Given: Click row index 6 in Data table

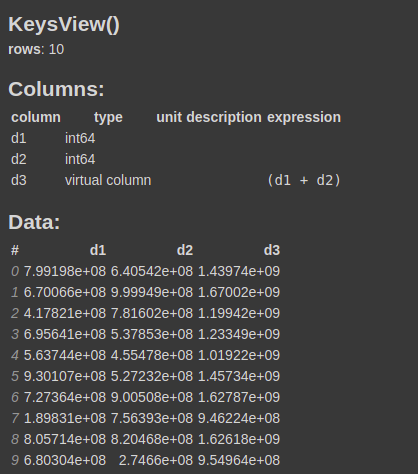Looking at the screenshot, I should 15,397.
